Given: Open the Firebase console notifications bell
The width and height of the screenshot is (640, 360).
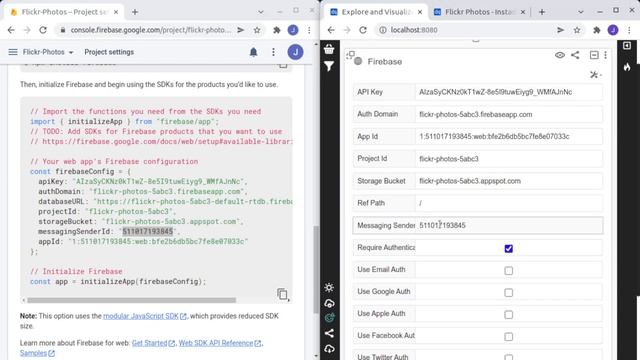Looking at the screenshot, I should [253, 52].
